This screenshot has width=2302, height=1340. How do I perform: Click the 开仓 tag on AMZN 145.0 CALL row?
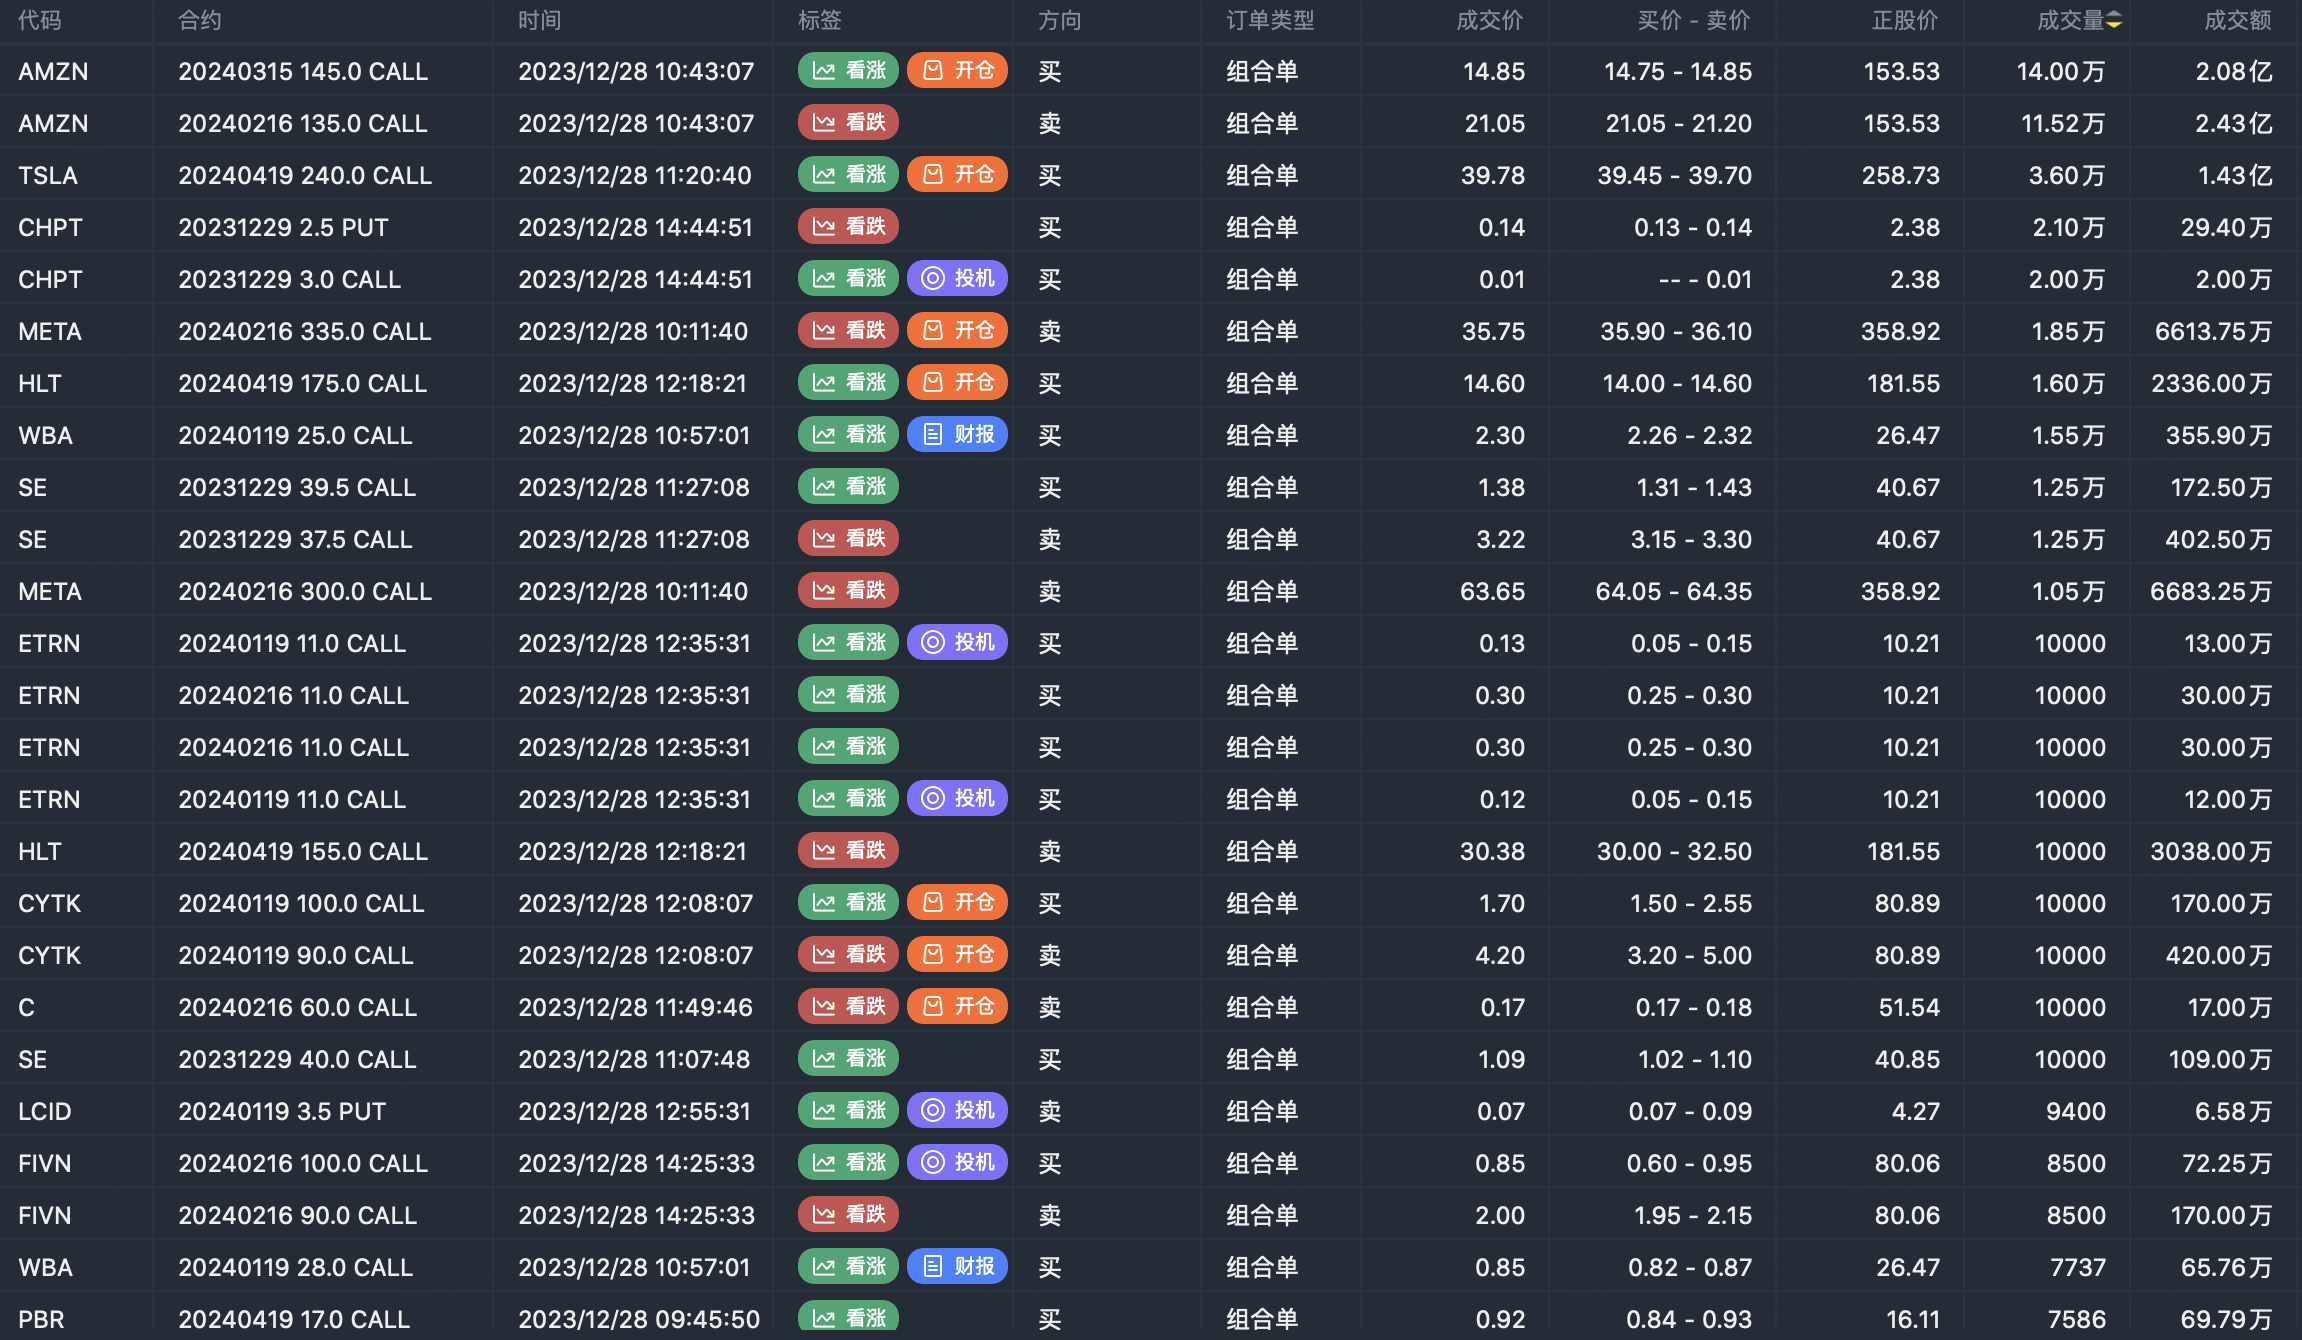(x=957, y=70)
